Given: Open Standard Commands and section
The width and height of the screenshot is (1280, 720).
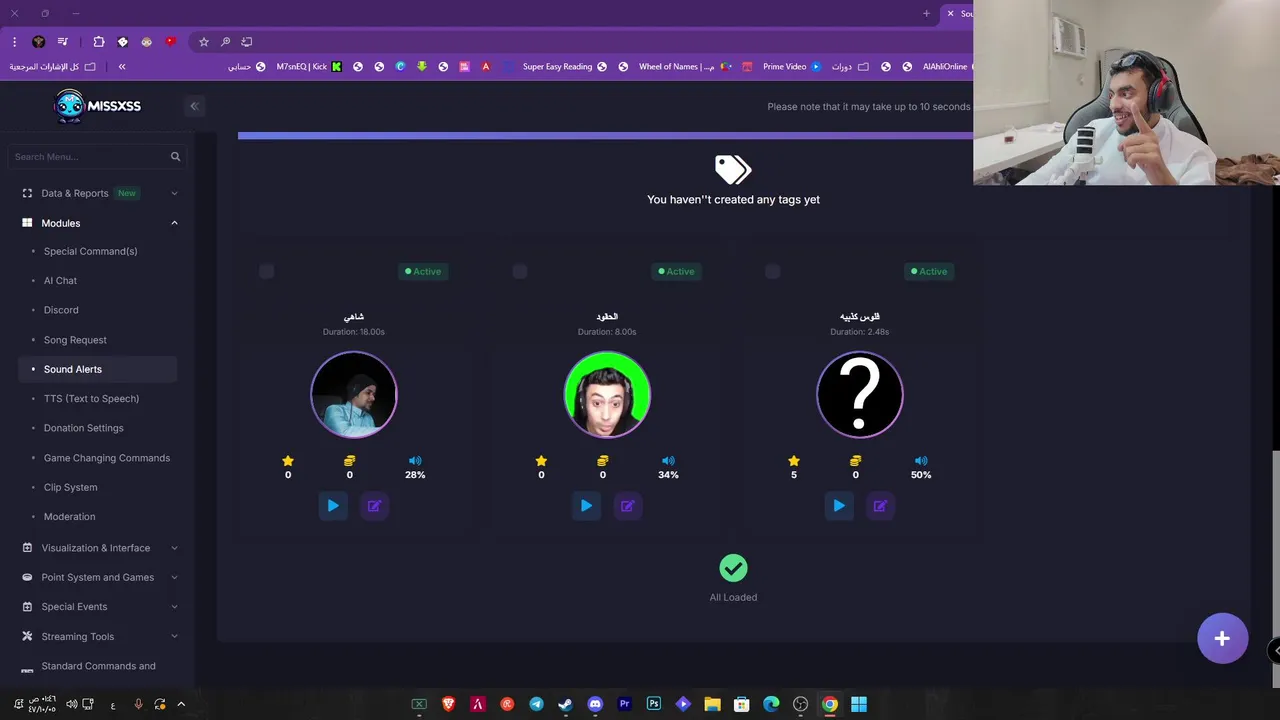Looking at the screenshot, I should coord(98,668).
